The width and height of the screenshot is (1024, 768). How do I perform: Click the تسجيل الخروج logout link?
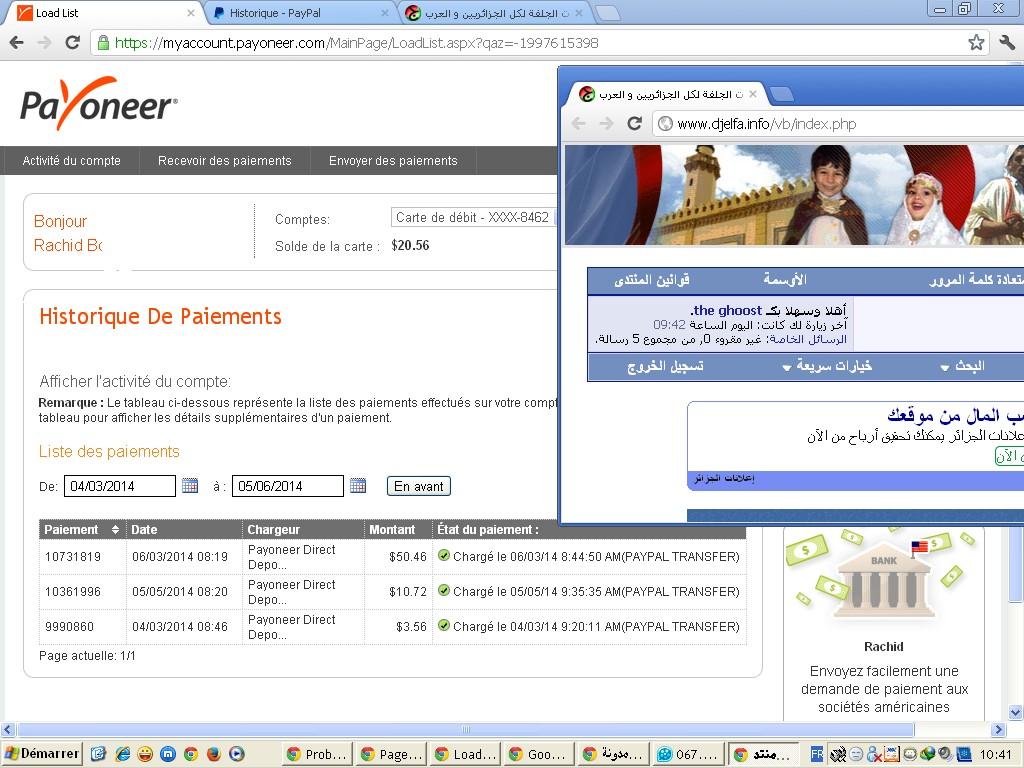(665, 366)
